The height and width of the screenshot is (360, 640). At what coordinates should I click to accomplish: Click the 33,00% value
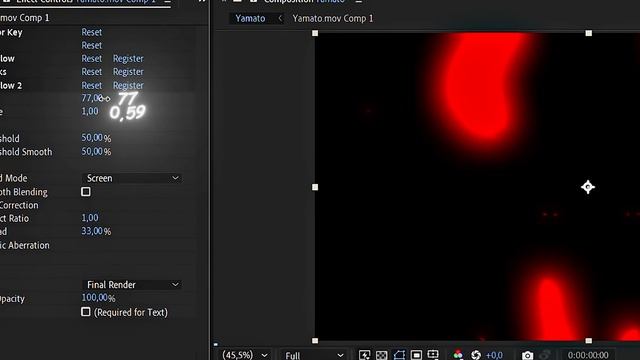tap(96, 231)
